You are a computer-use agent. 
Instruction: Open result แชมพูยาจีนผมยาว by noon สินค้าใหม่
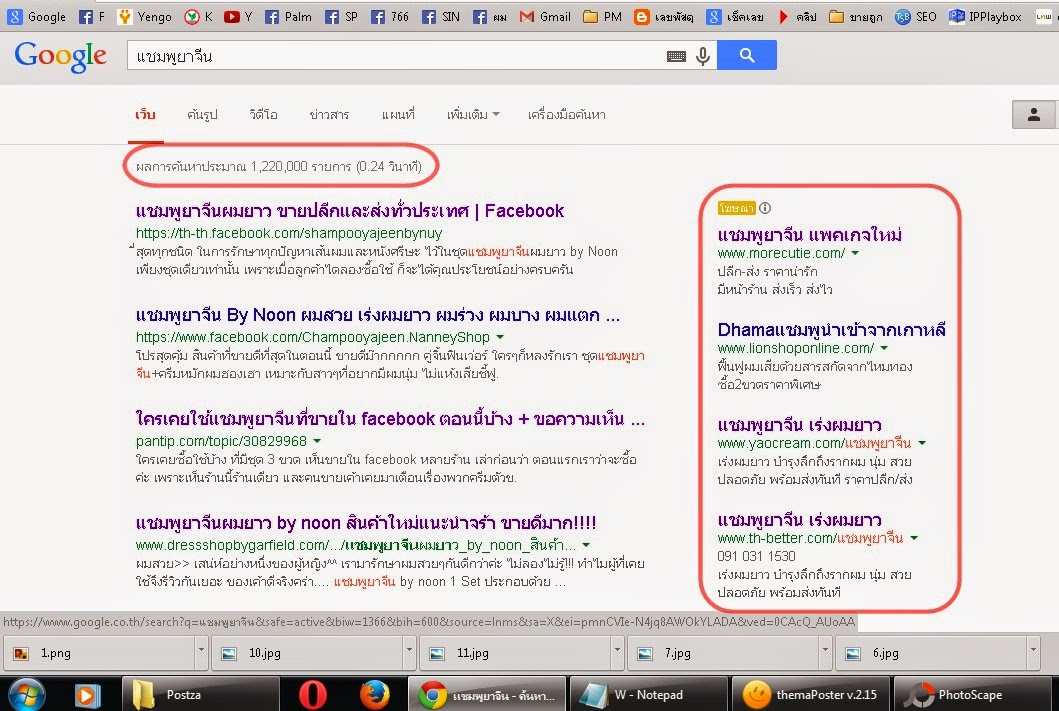coord(366,523)
